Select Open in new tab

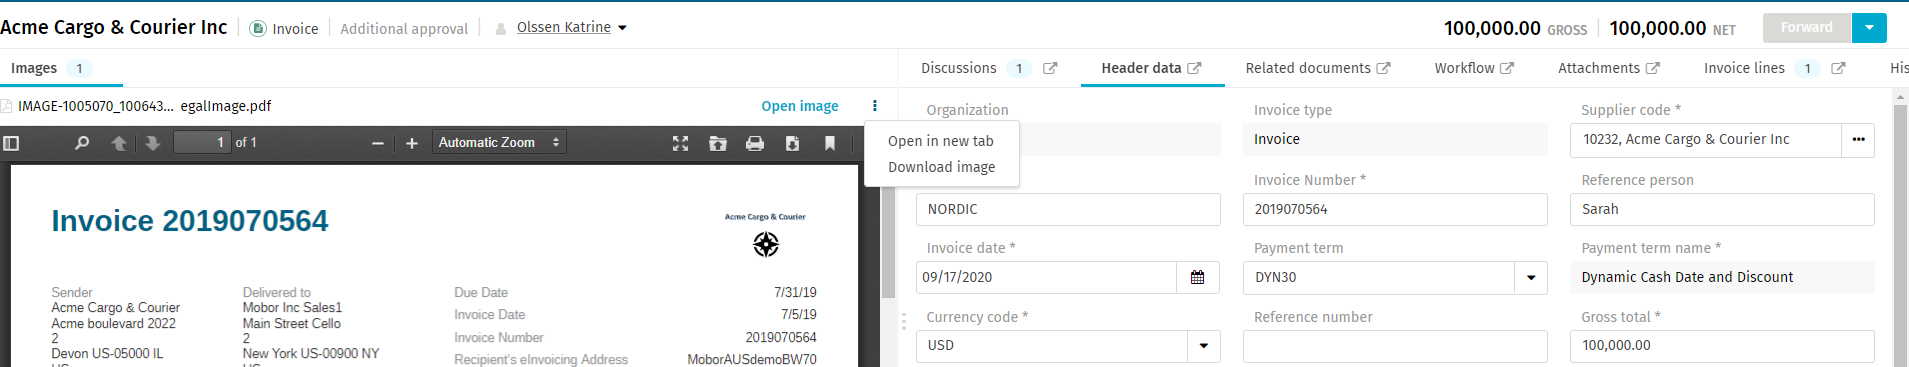(x=941, y=141)
